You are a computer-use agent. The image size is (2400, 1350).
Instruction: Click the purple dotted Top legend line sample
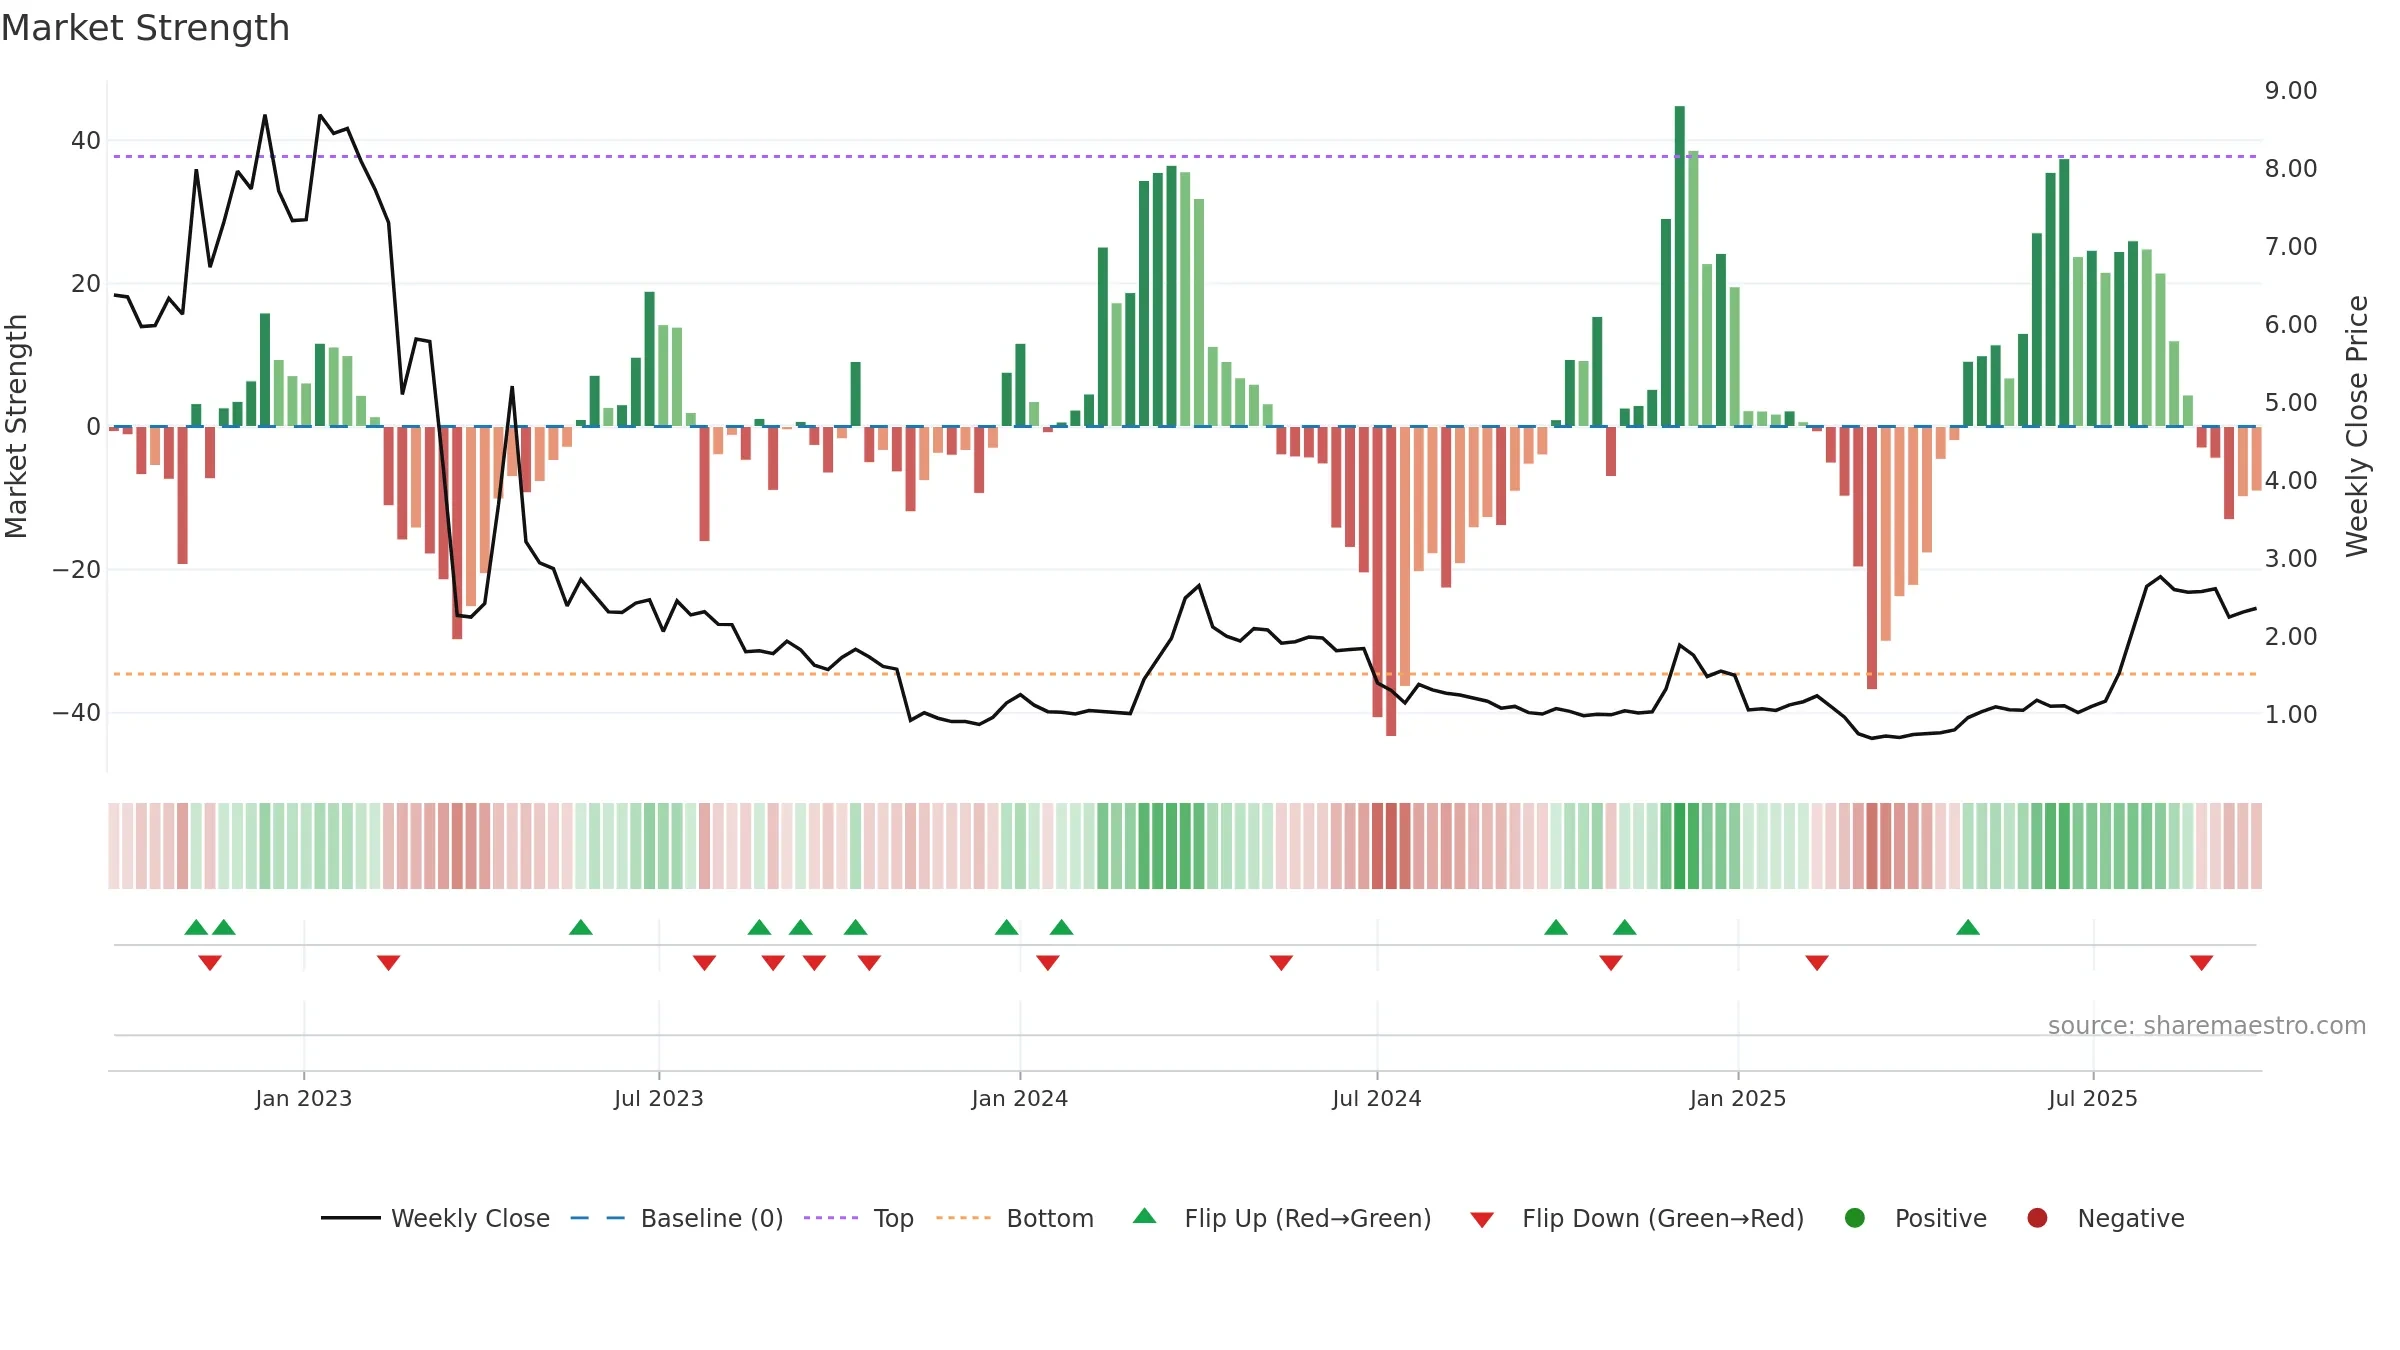tap(831, 1218)
